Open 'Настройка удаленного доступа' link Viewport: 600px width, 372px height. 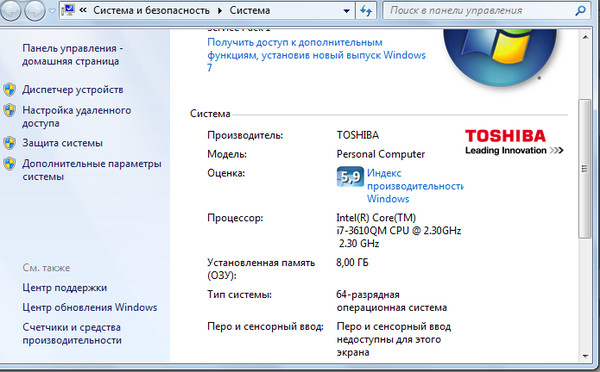77,116
